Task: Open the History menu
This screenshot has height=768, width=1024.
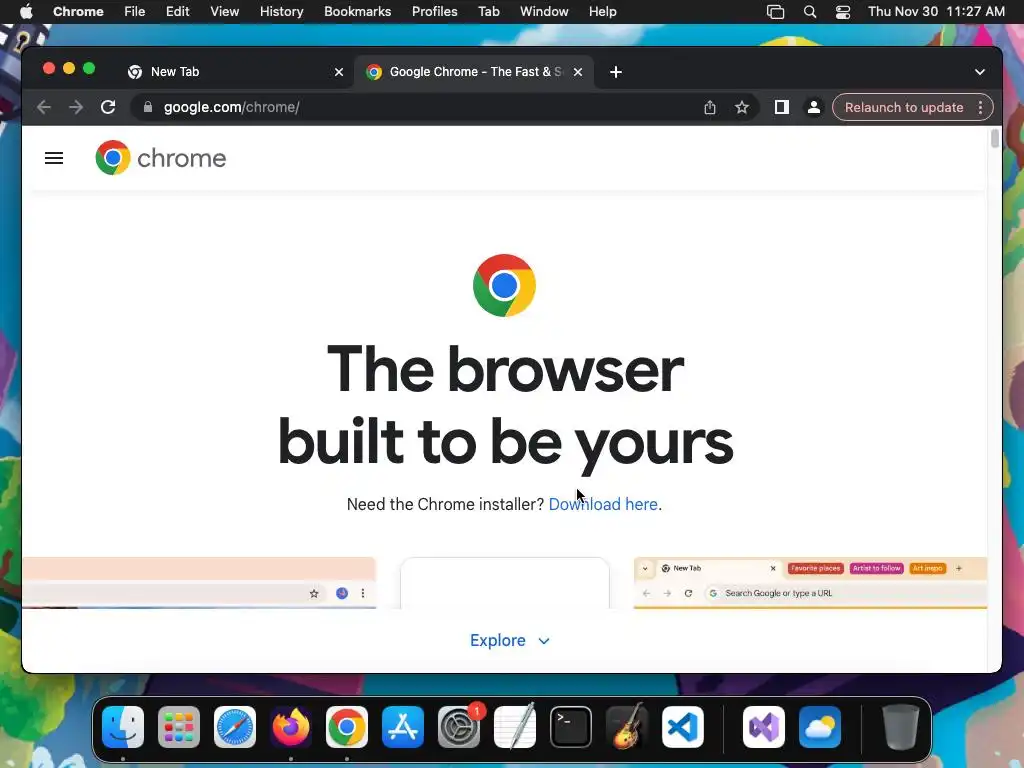Action: point(281,12)
